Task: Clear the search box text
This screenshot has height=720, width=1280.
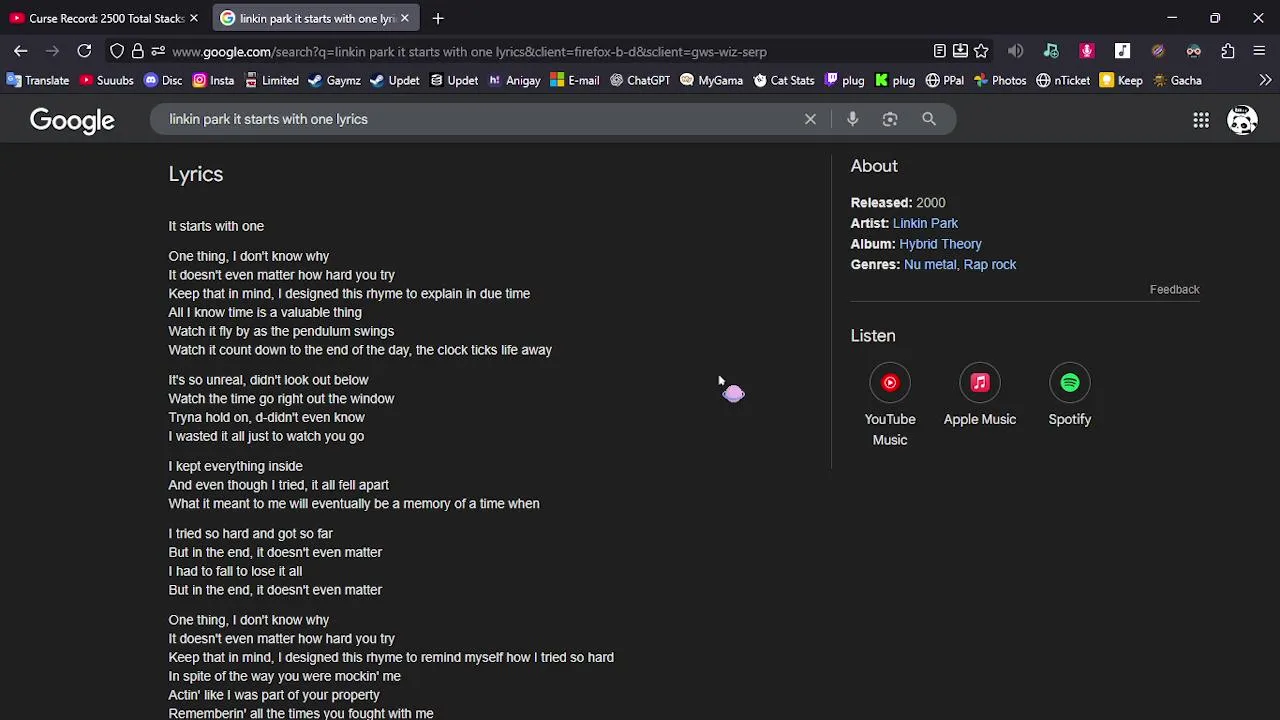Action: (x=810, y=119)
